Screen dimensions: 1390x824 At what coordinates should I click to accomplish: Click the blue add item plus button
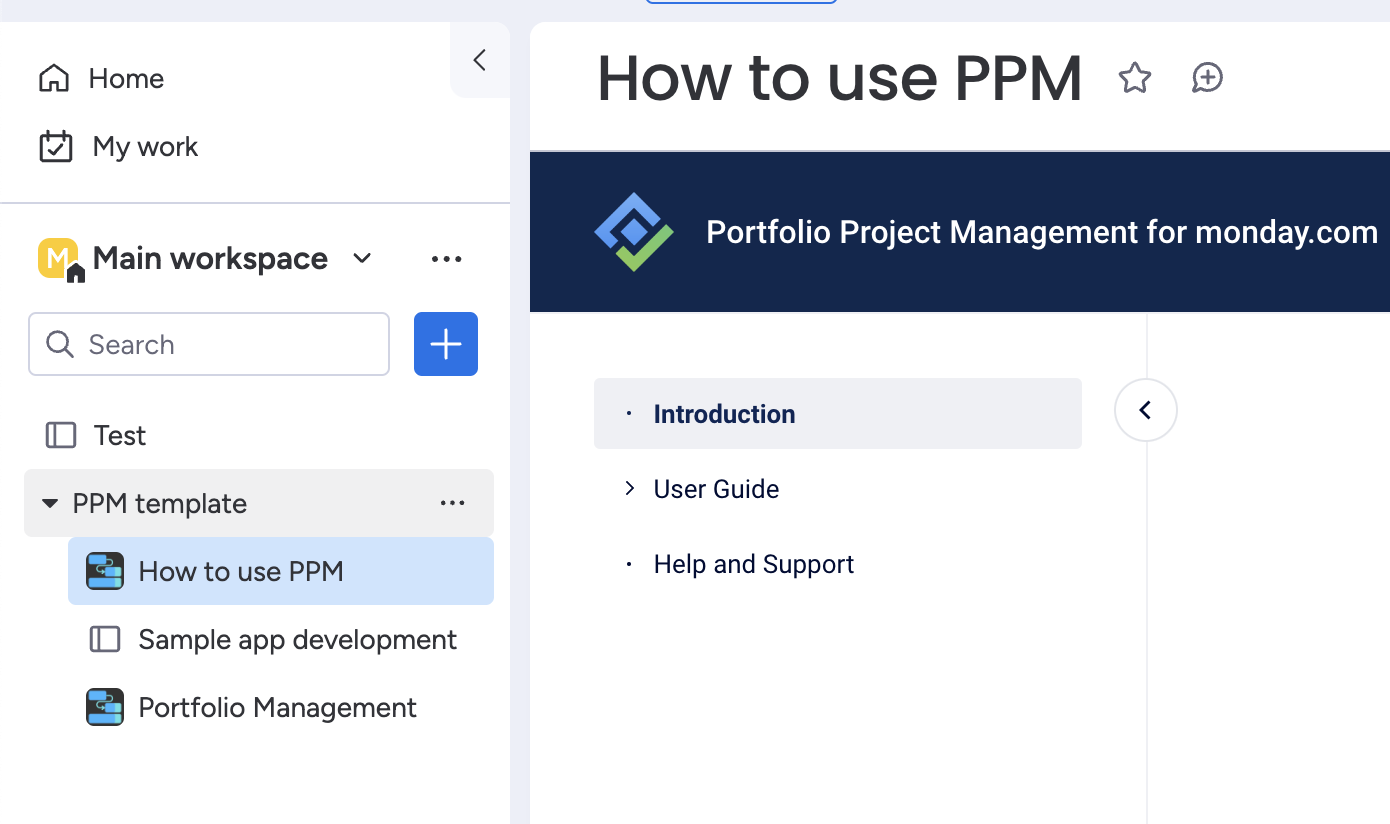pyautogui.click(x=445, y=344)
